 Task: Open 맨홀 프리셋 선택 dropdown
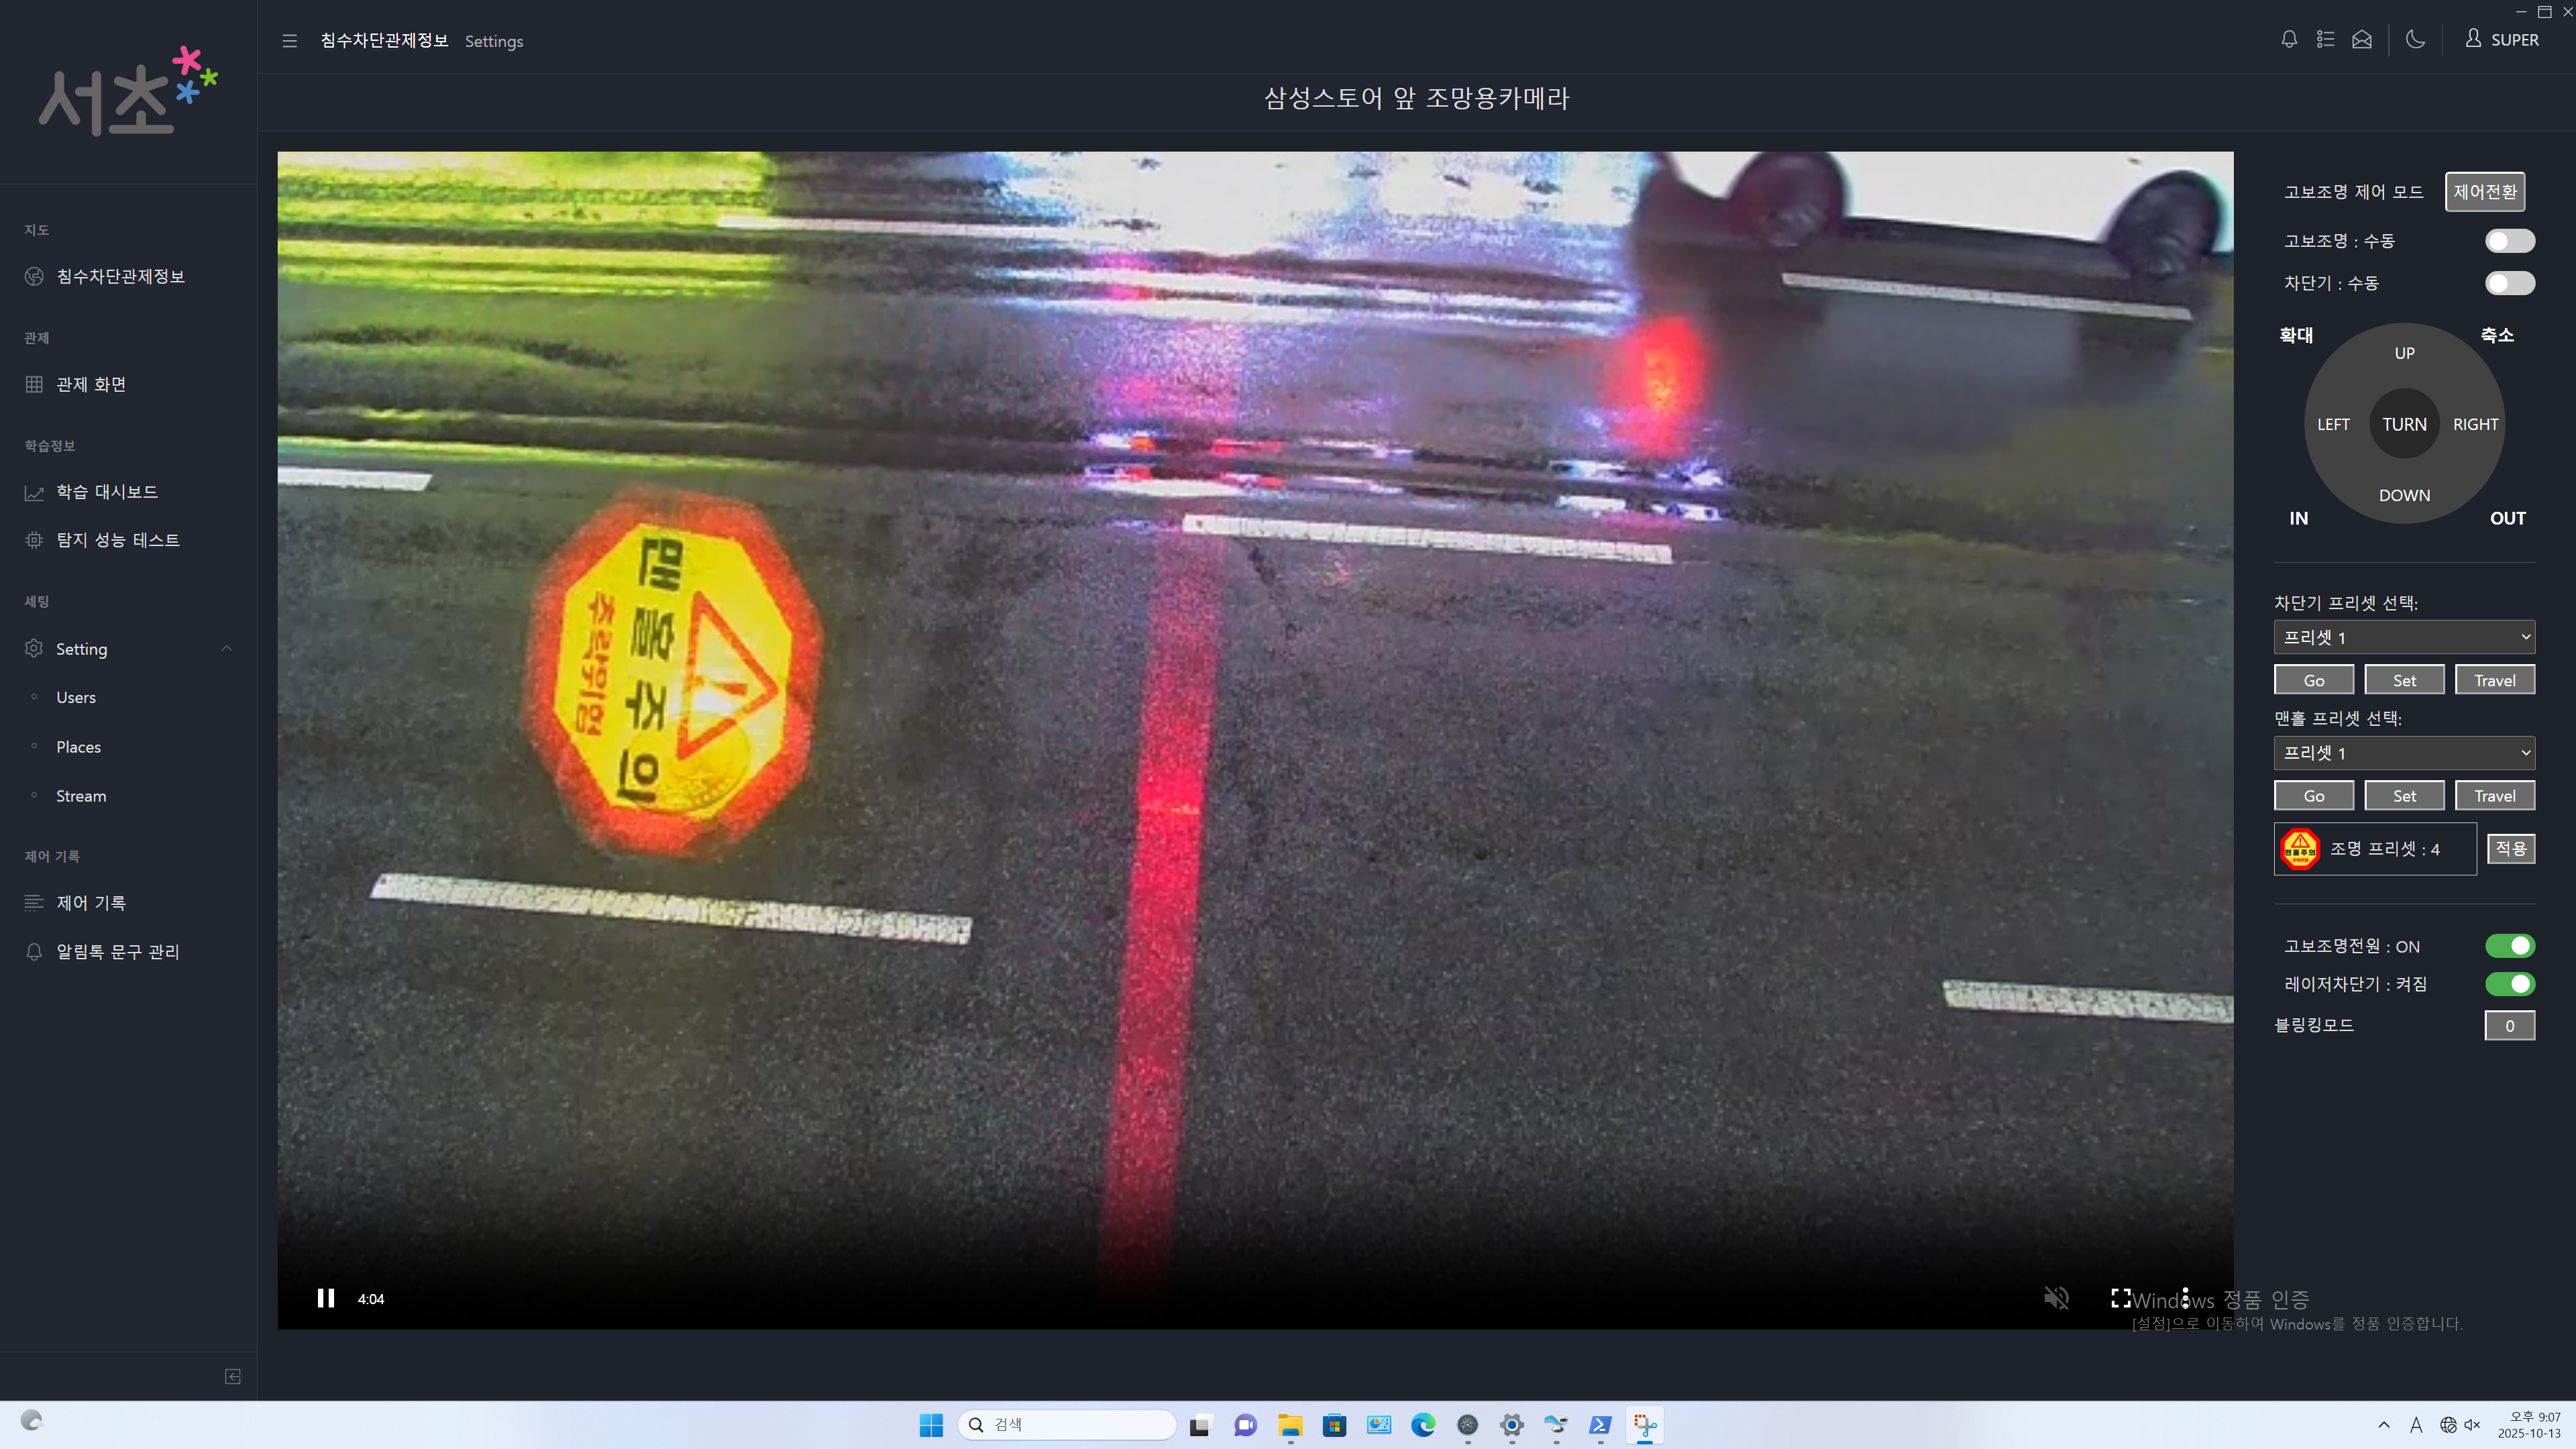click(2403, 753)
